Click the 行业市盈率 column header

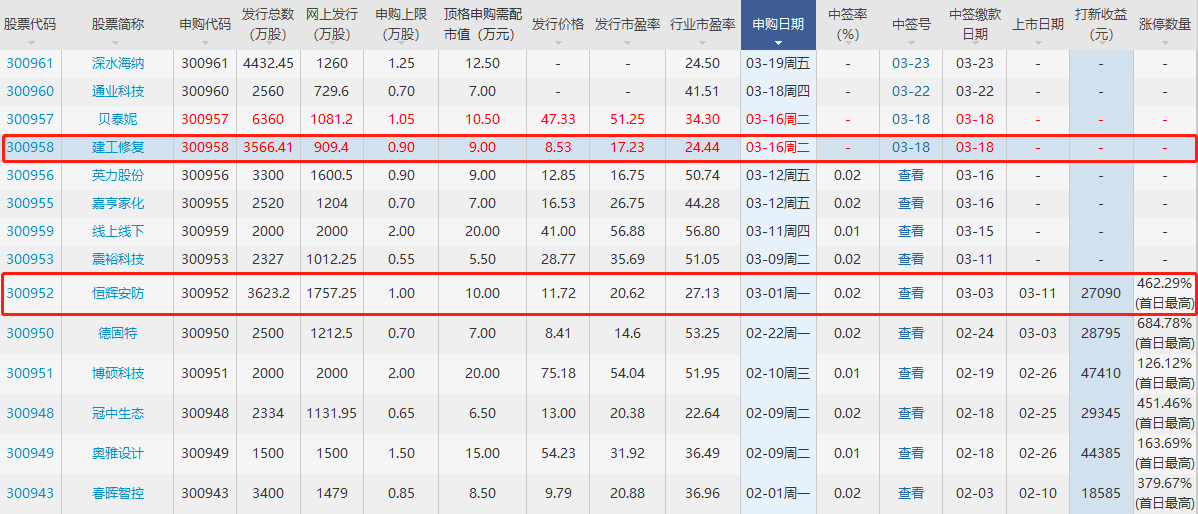pyautogui.click(x=702, y=24)
